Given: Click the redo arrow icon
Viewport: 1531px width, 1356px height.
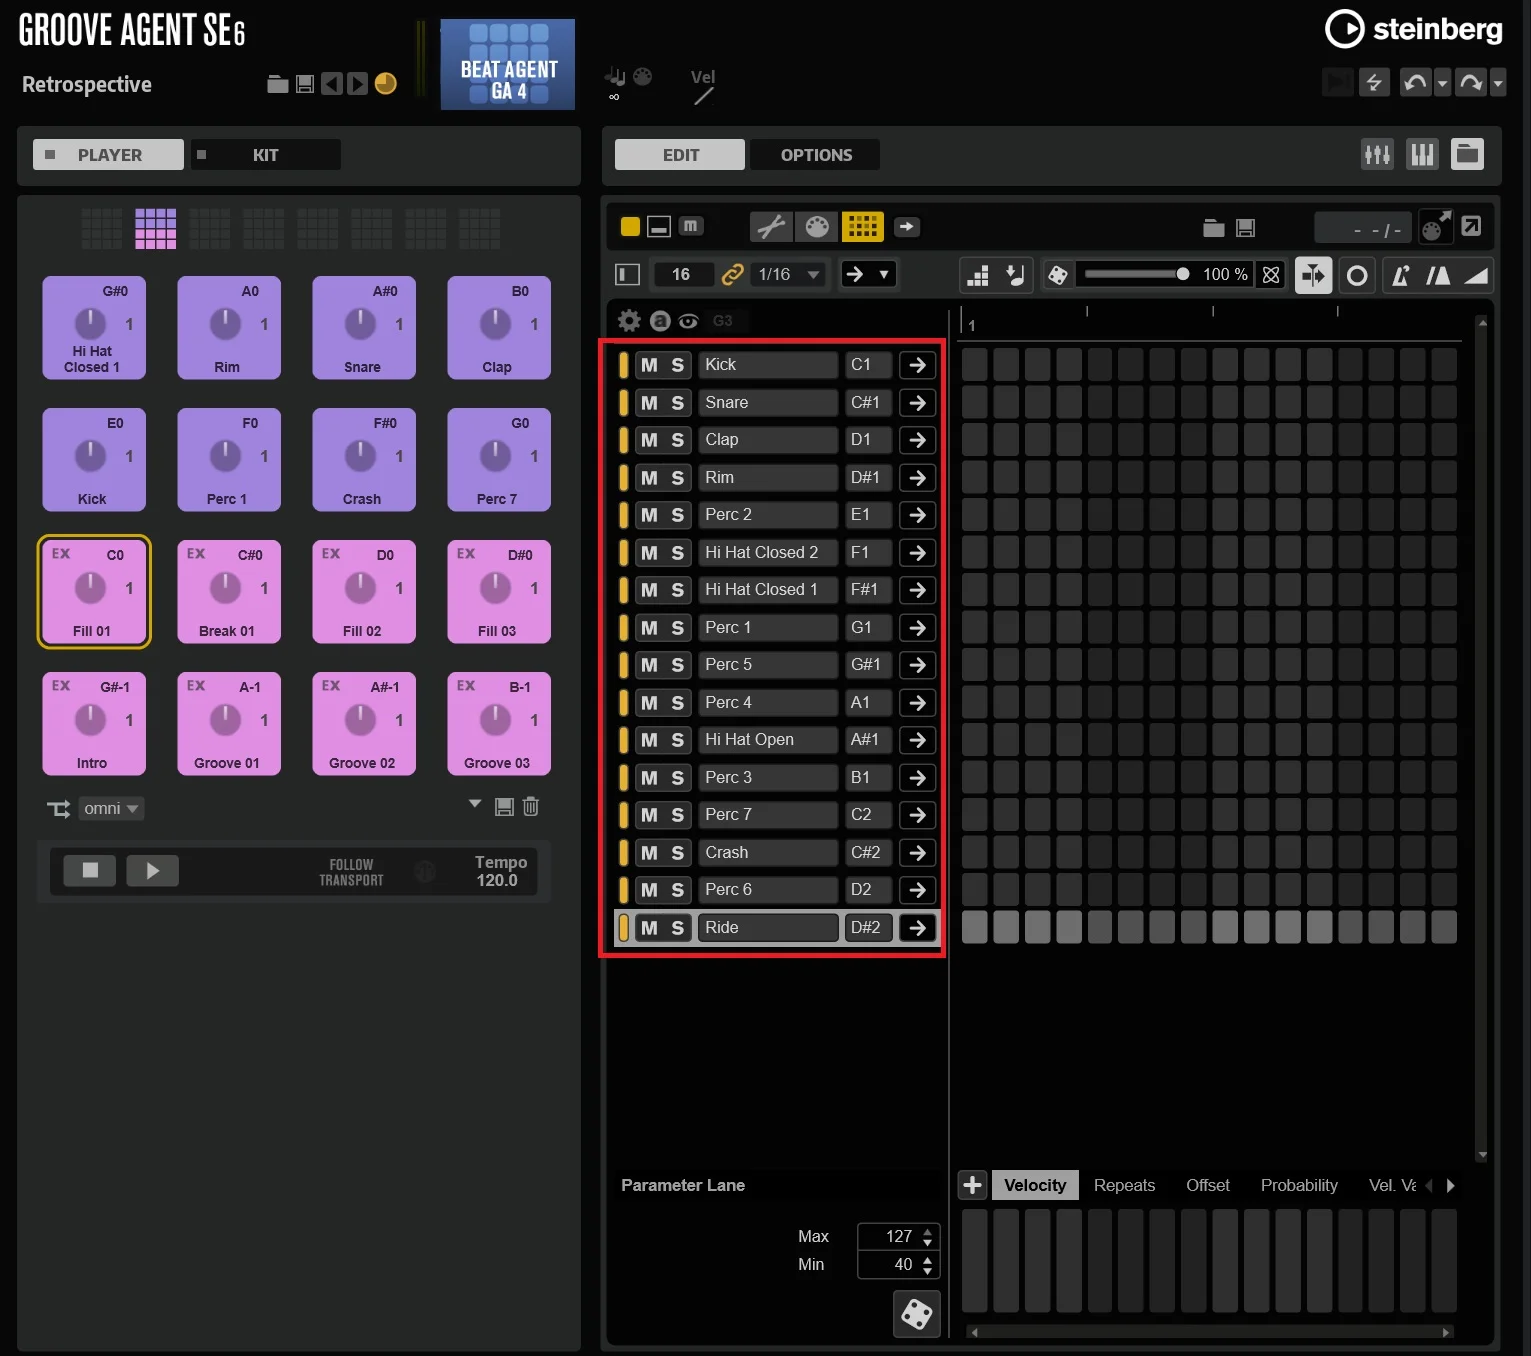Looking at the screenshot, I should pos(1471,83).
